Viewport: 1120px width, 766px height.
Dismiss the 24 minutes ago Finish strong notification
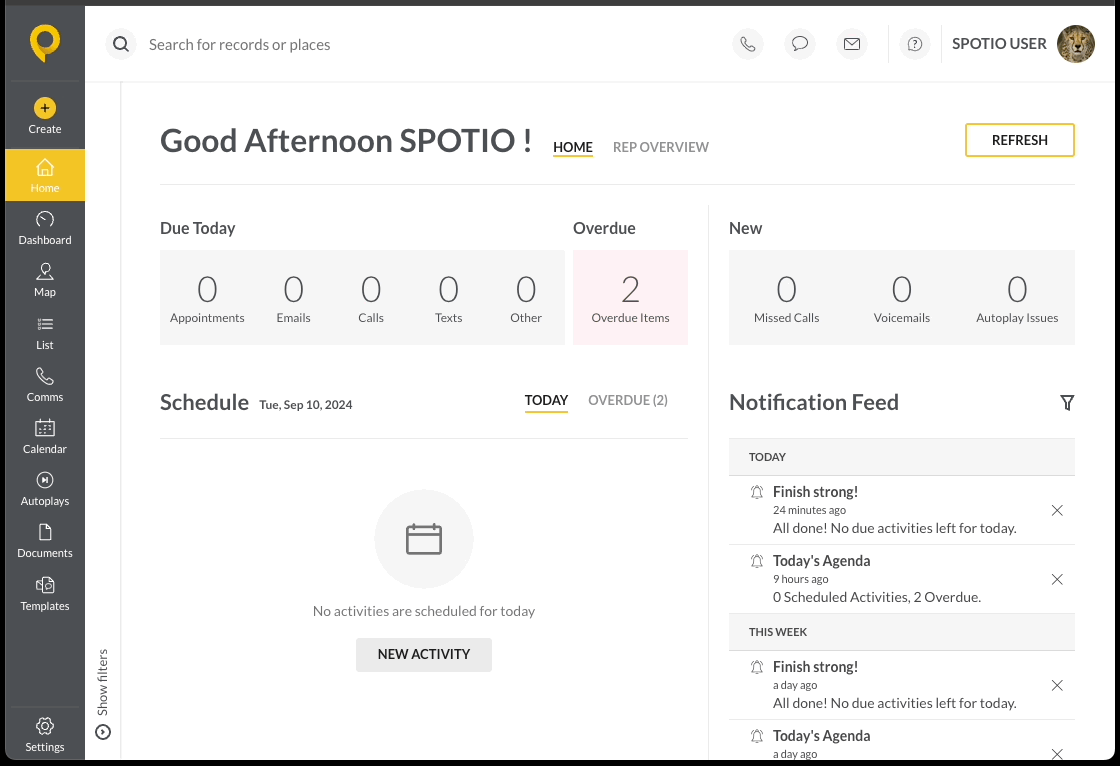(1057, 510)
